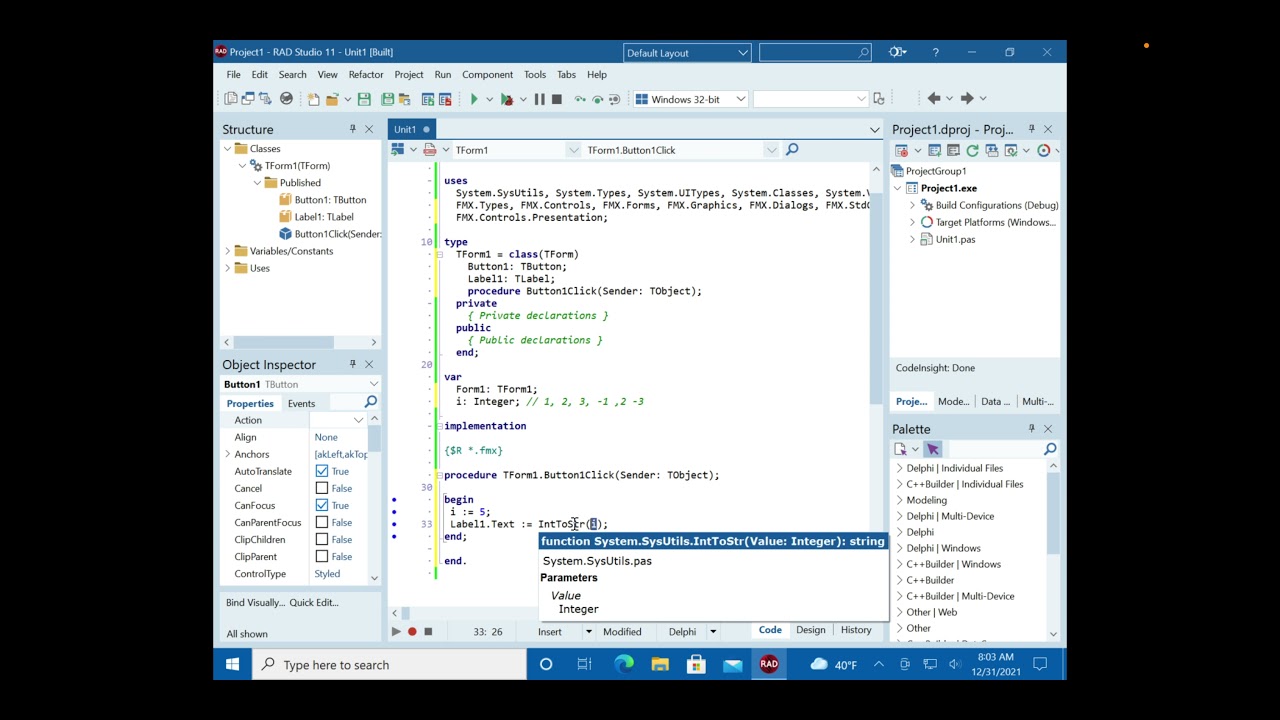Expand Delphi | Individual Files palette category

tap(899, 468)
